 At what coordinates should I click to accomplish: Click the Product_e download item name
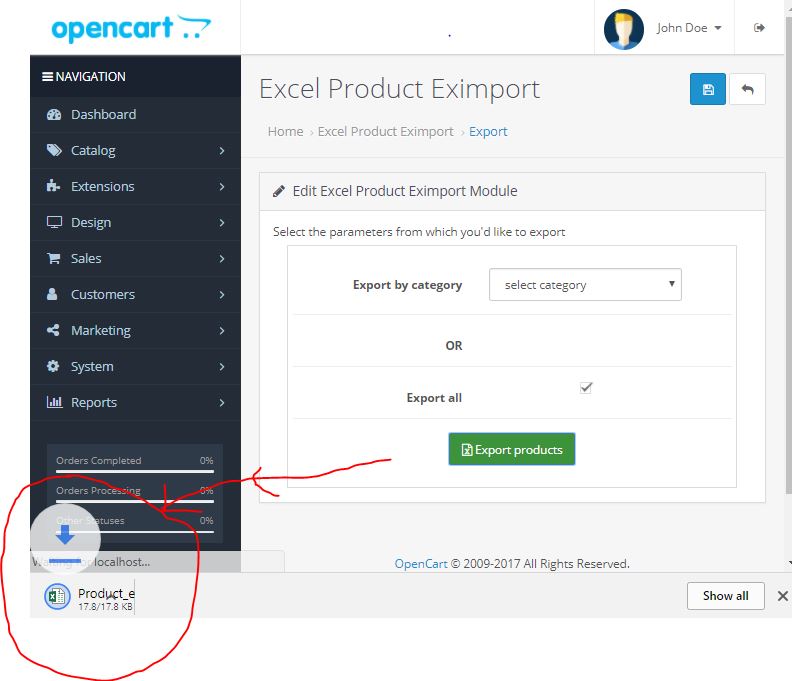click(106, 593)
